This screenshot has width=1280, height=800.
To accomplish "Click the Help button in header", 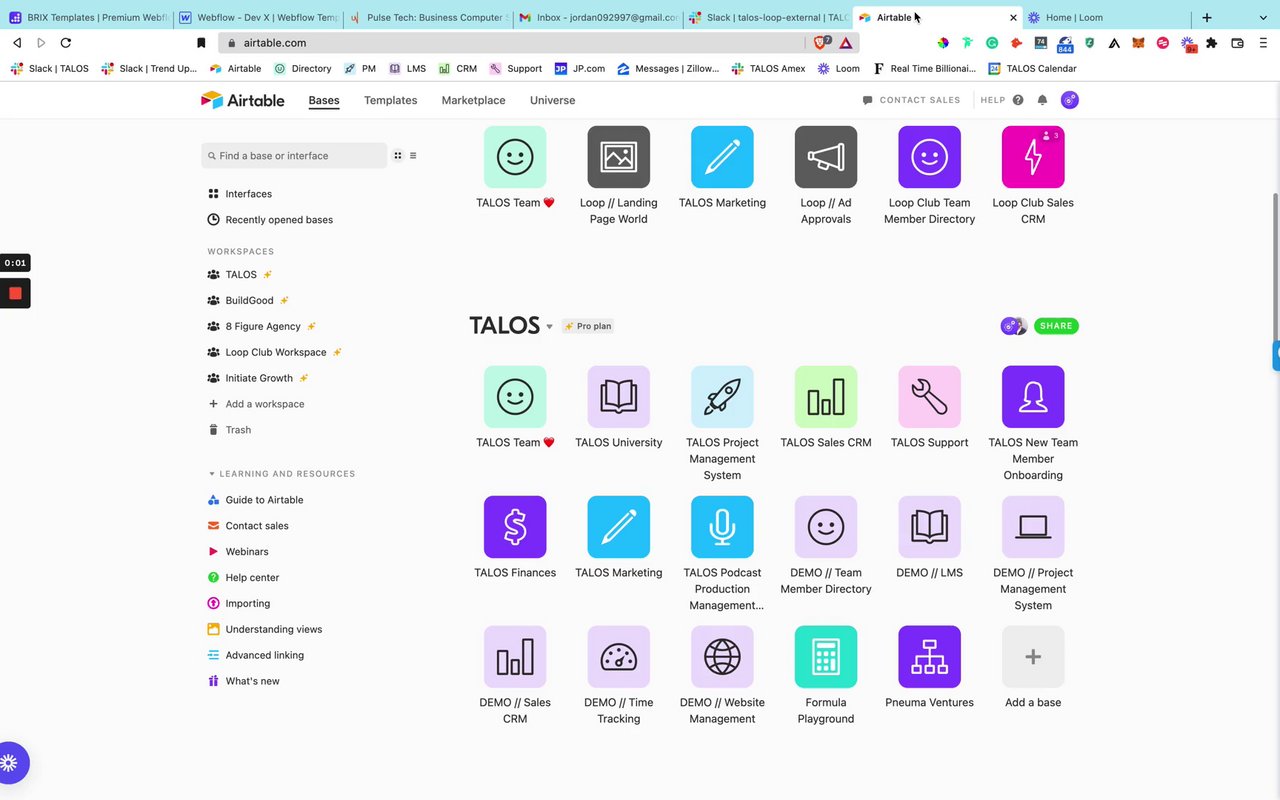I will coord(1002,100).
